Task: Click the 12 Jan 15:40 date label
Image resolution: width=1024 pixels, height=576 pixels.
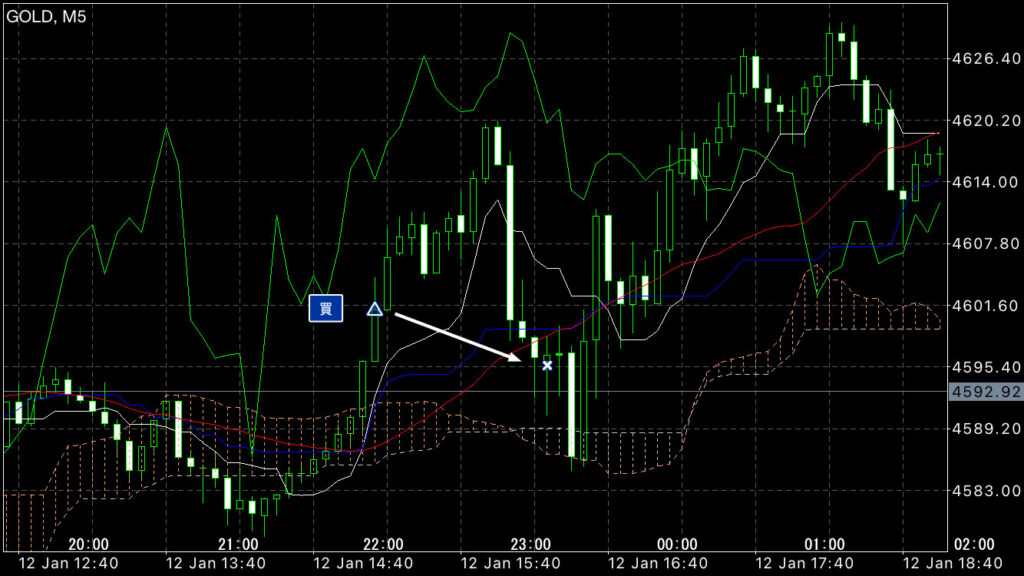Action: point(510,563)
